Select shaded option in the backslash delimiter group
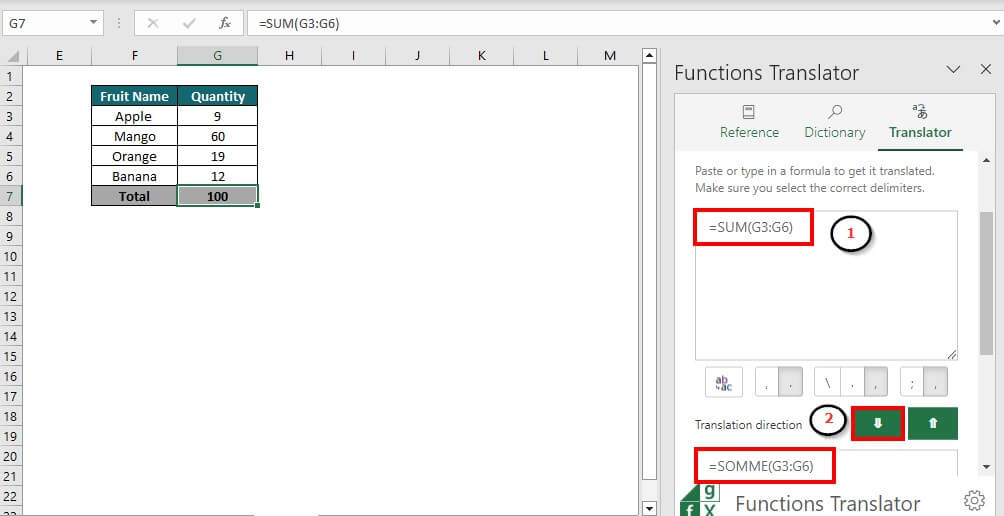Viewport: 1004px width, 516px height. [876, 382]
